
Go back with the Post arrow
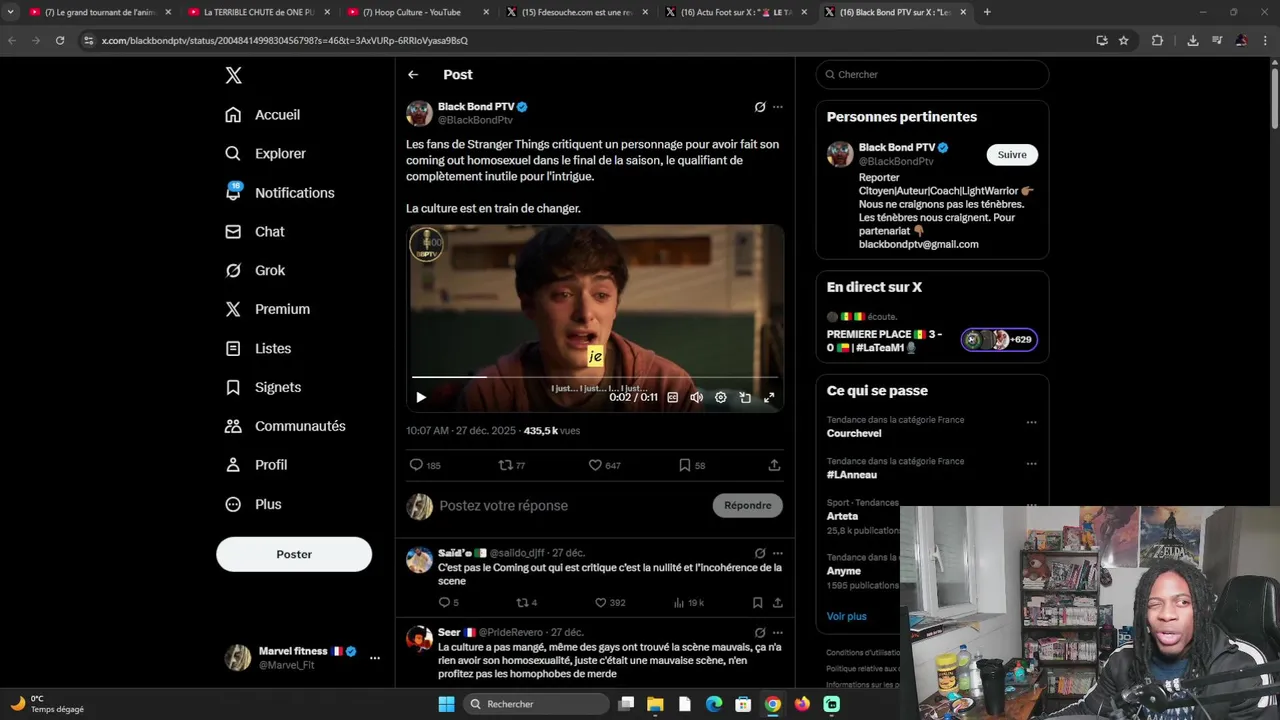coord(413,75)
